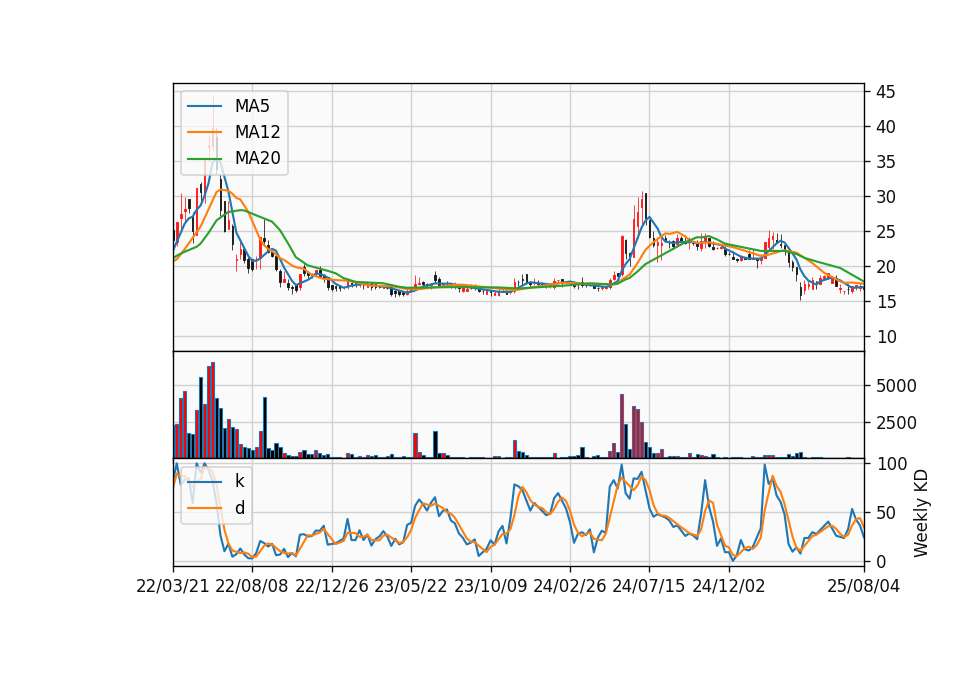Click the k legend label
This screenshot has height=690, width=960.
tap(239, 481)
